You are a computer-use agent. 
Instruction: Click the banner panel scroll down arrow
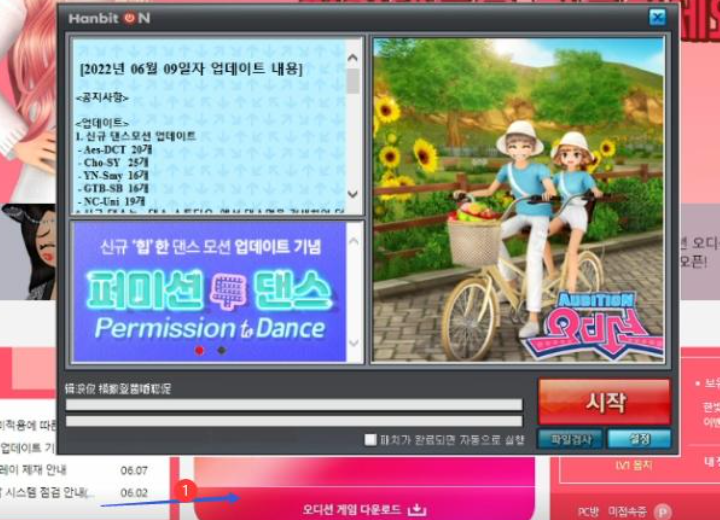tap(354, 343)
